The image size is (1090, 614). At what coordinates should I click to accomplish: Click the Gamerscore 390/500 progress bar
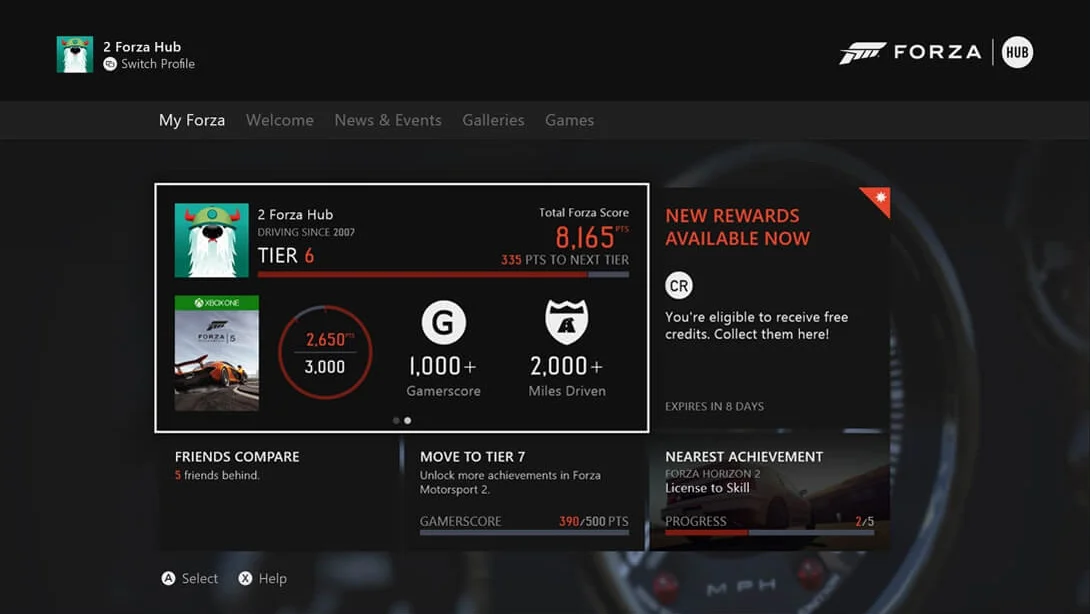pos(524,533)
